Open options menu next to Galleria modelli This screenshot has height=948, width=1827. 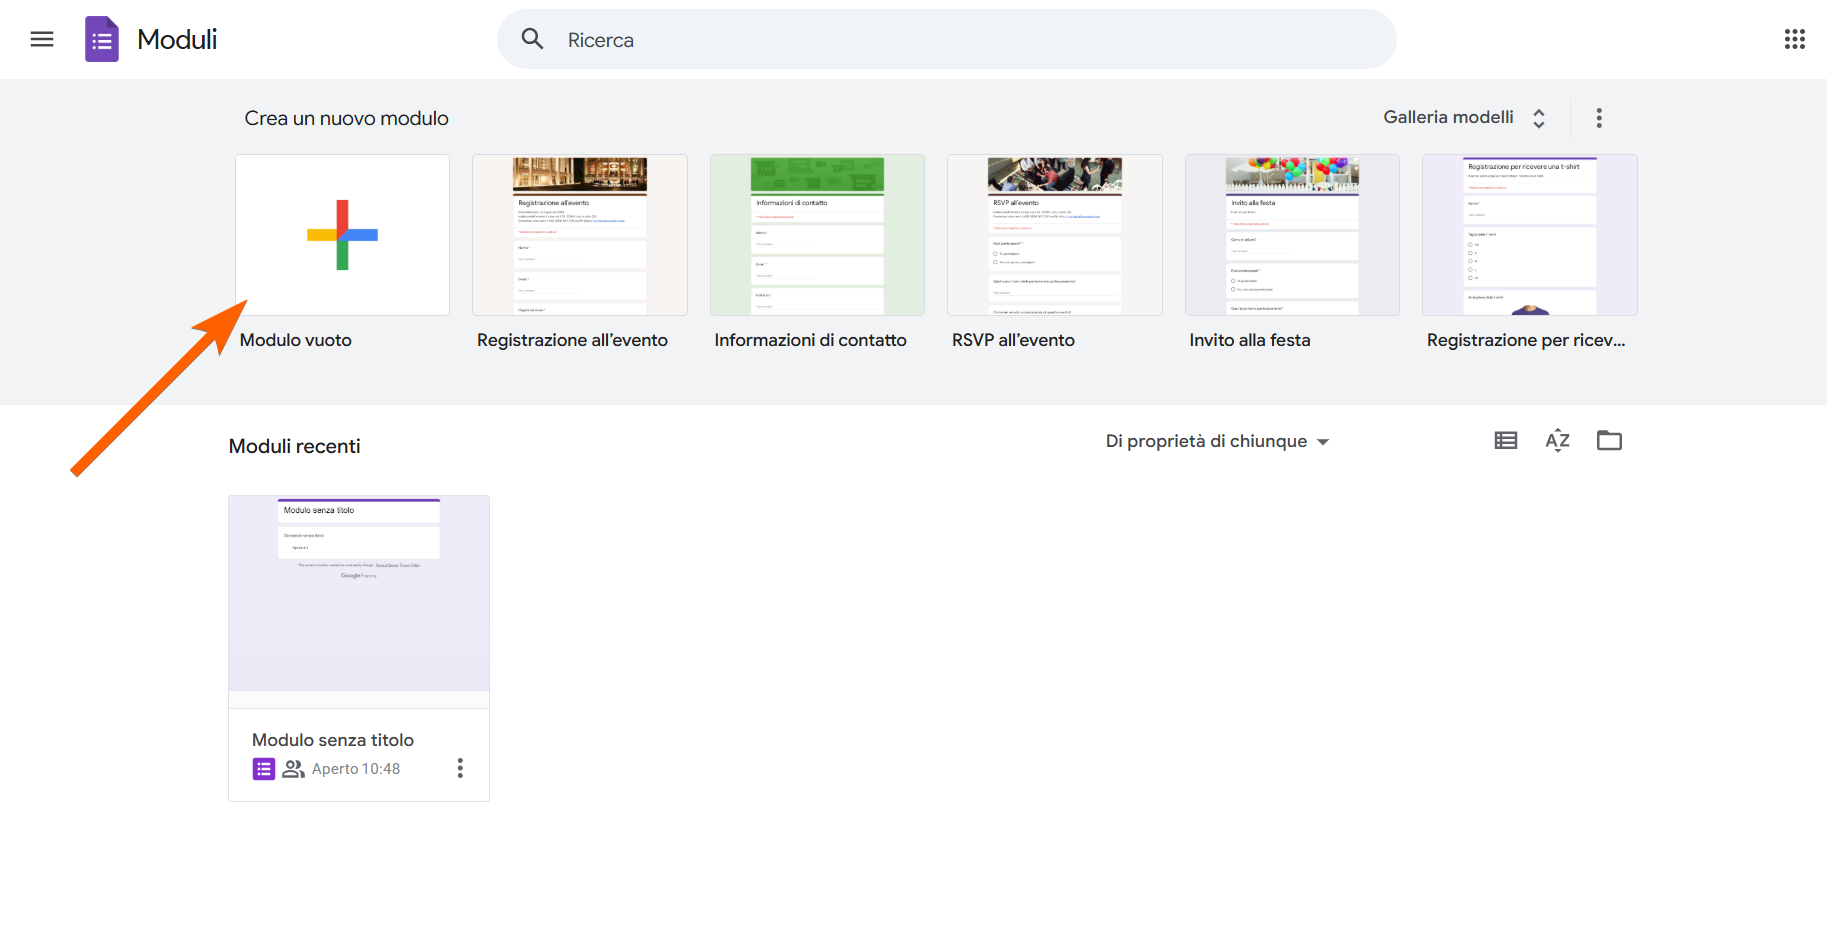1599,117
